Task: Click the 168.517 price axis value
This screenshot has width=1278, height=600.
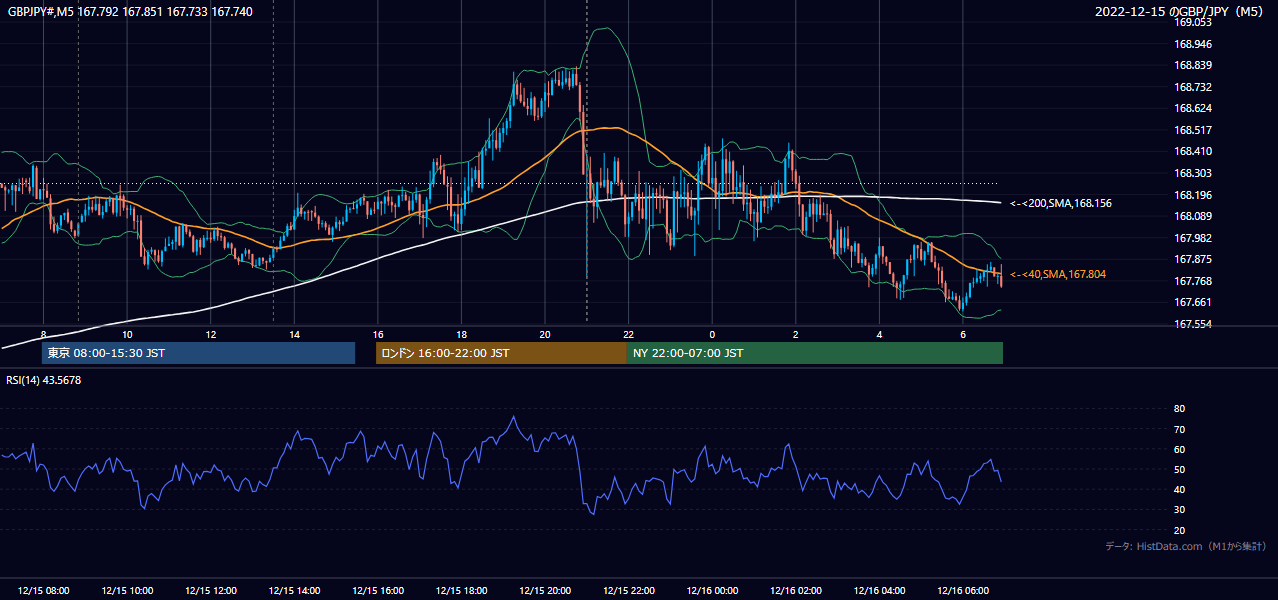Action: point(1193,130)
